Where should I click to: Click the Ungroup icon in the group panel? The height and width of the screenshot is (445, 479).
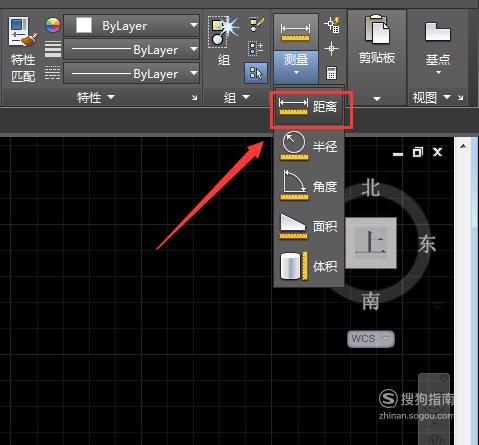point(257,25)
